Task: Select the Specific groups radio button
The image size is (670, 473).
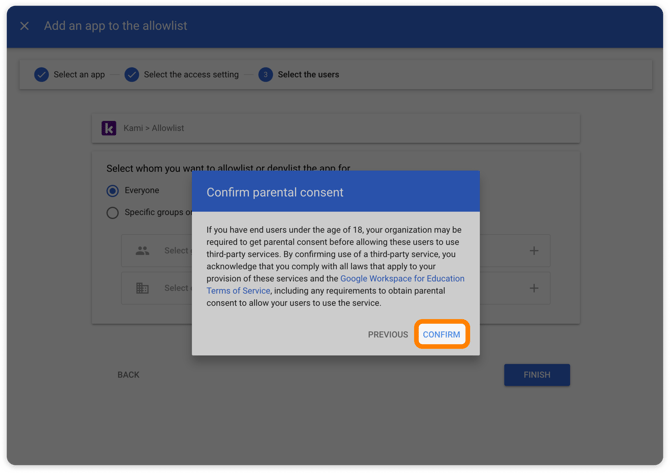Action: tap(112, 213)
